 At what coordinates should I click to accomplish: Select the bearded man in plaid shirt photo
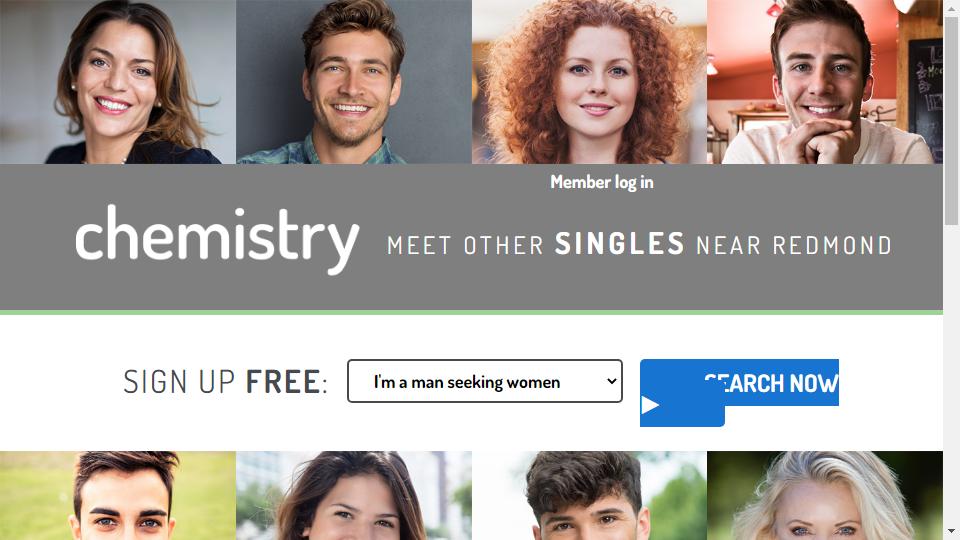pyautogui.click(x=354, y=81)
